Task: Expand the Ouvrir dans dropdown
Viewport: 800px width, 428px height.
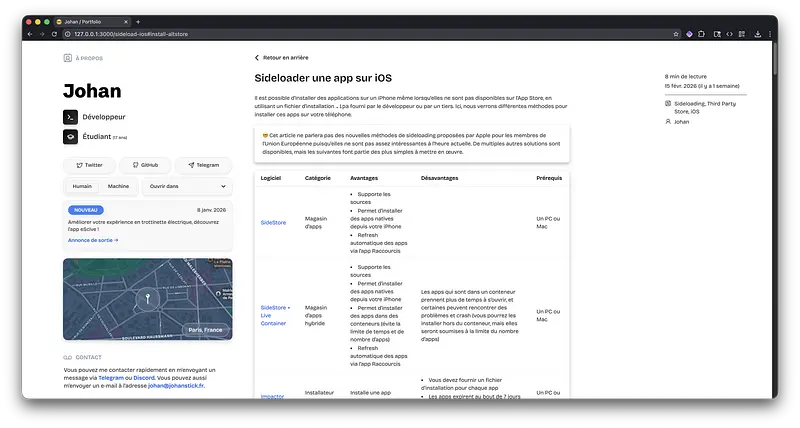Action: pyautogui.click(x=187, y=186)
